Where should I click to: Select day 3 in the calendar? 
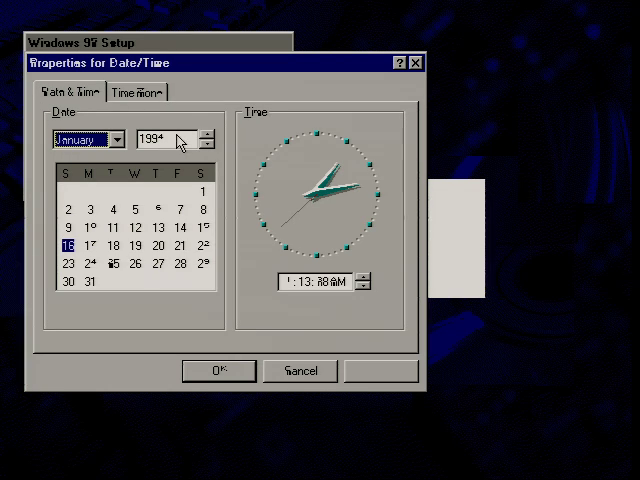(91, 209)
